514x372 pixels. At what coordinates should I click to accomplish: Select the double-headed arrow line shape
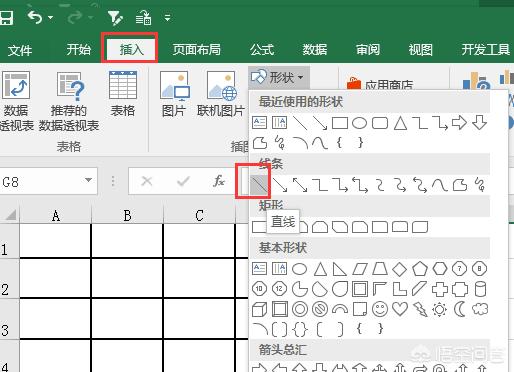[300, 185]
